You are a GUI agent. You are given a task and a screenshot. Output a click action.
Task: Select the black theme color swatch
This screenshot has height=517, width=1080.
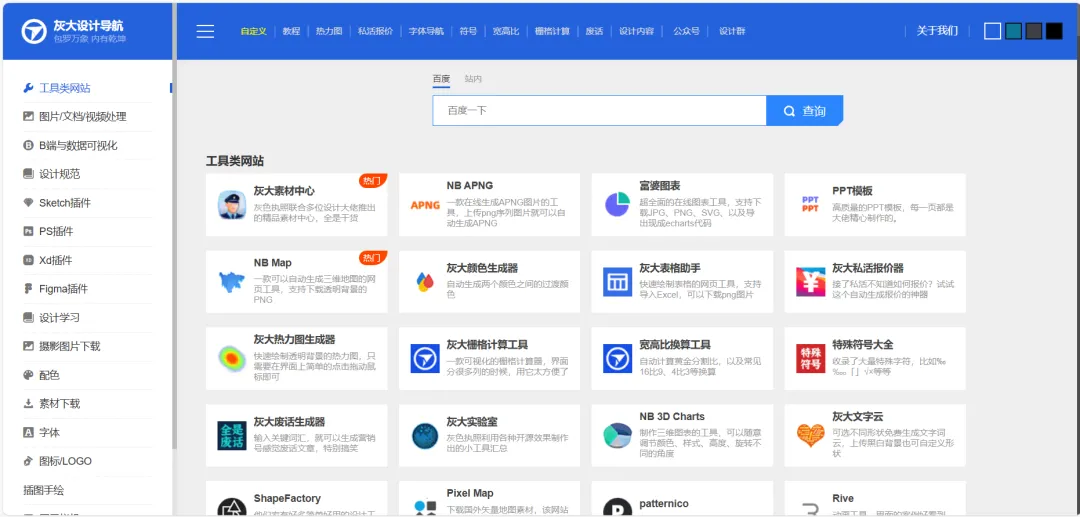[1055, 31]
